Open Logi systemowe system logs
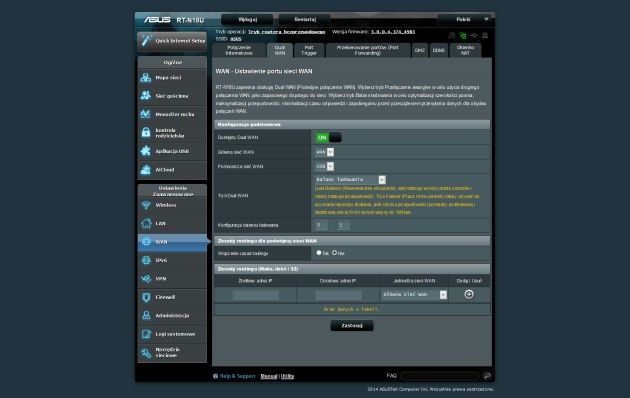The height and width of the screenshot is (398, 630). click(x=172, y=334)
